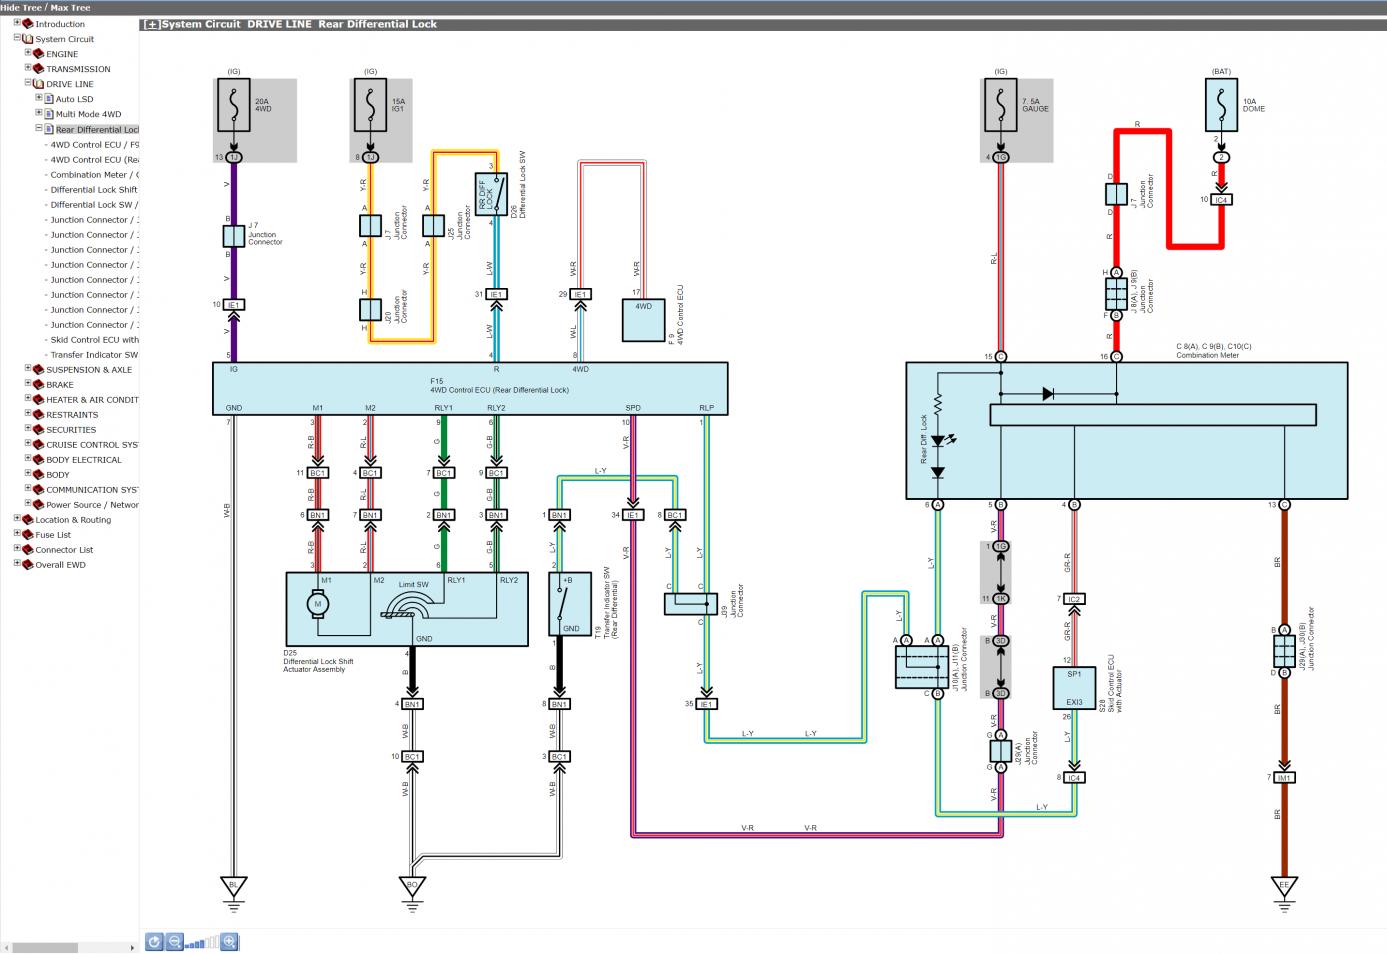This screenshot has width=1387, height=954.
Task: Expand the TRANSMISSION tree node
Action: 28,68
